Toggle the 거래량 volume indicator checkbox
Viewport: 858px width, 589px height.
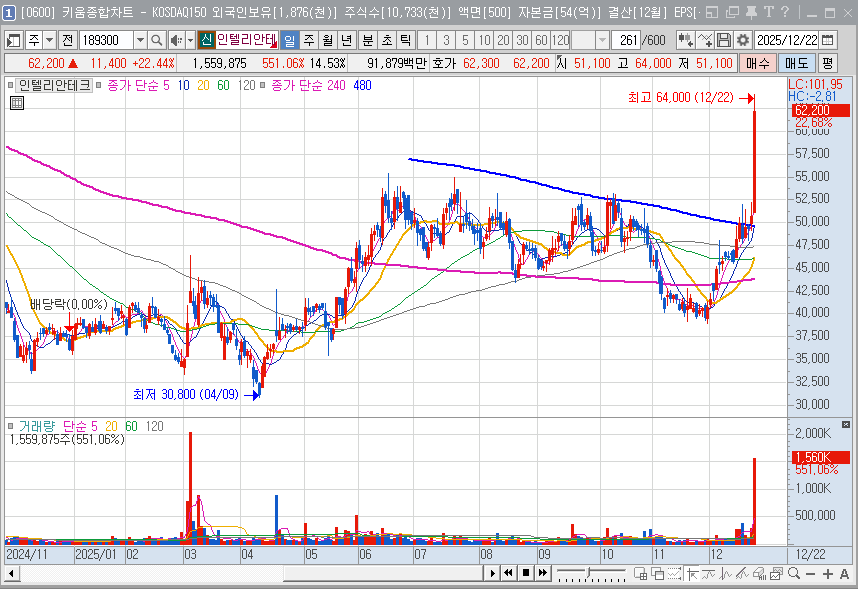pyautogui.click(x=10, y=426)
